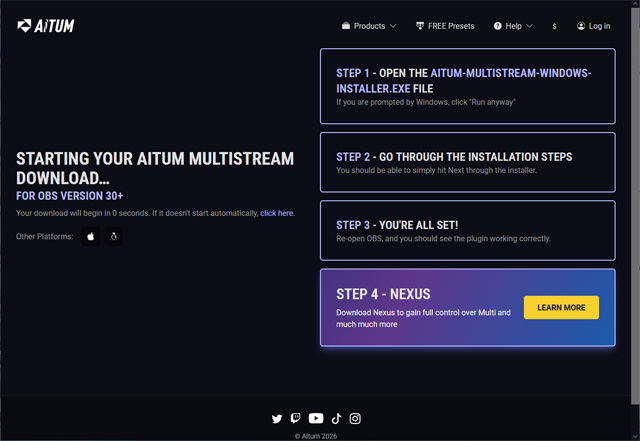640x441 pixels.
Task: Click the Step 4 Nexus card
Action: point(468,307)
